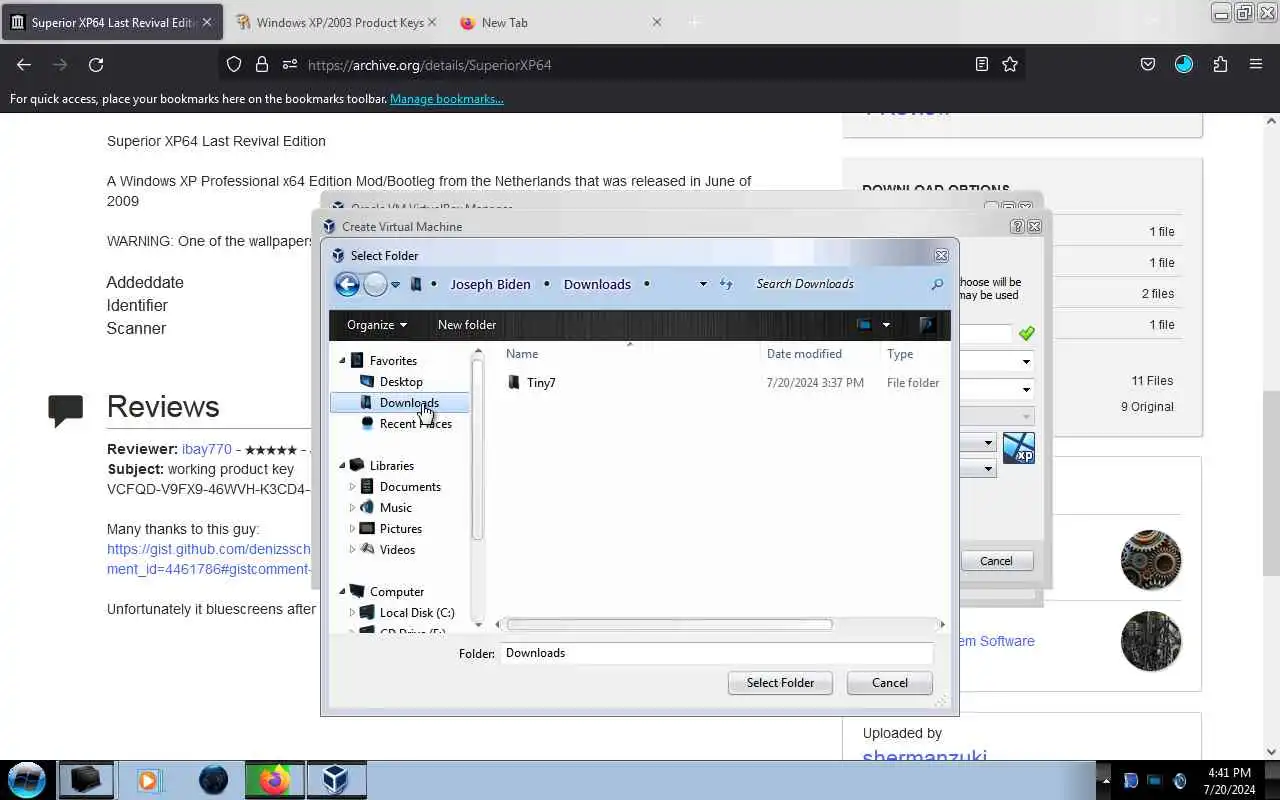Click the Firefox taskbar icon

(275, 780)
